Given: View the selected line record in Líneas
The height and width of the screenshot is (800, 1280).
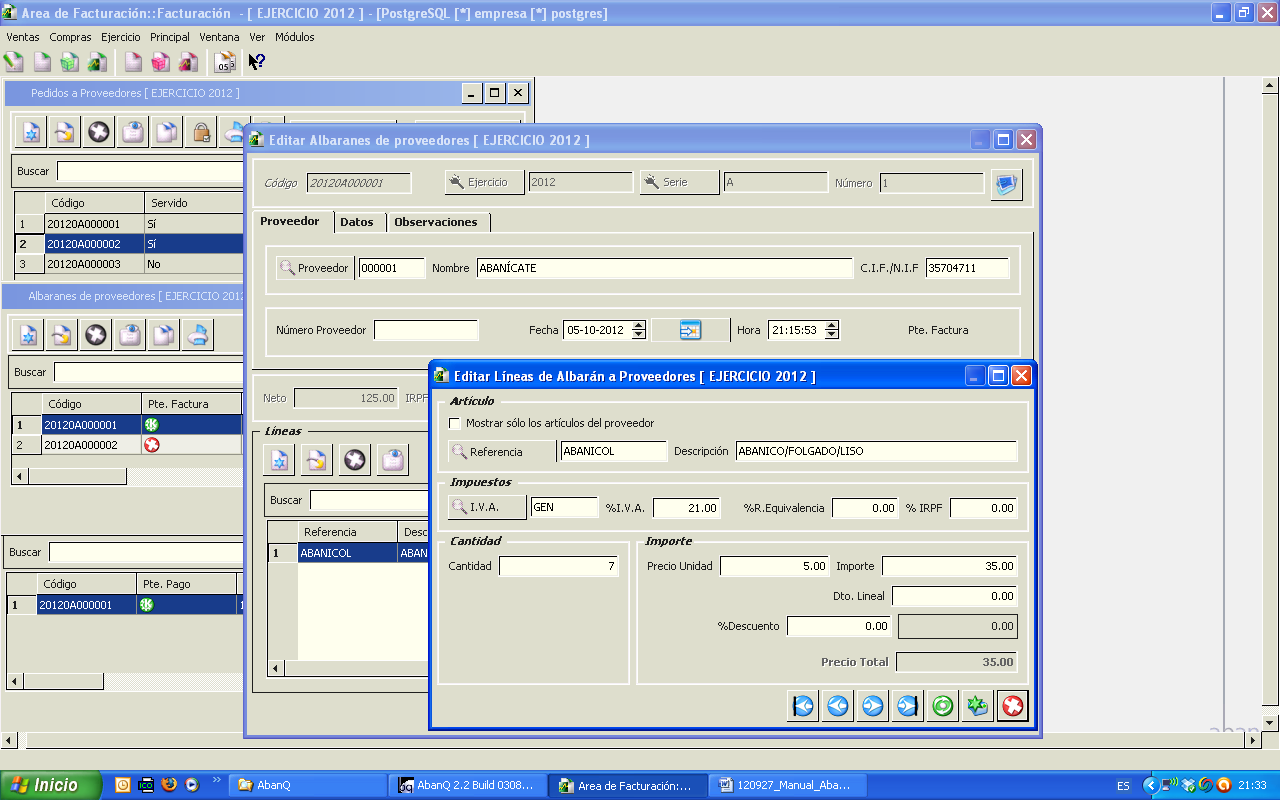Looking at the screenshot, I should pyautogui.click(x=394, y=460).
